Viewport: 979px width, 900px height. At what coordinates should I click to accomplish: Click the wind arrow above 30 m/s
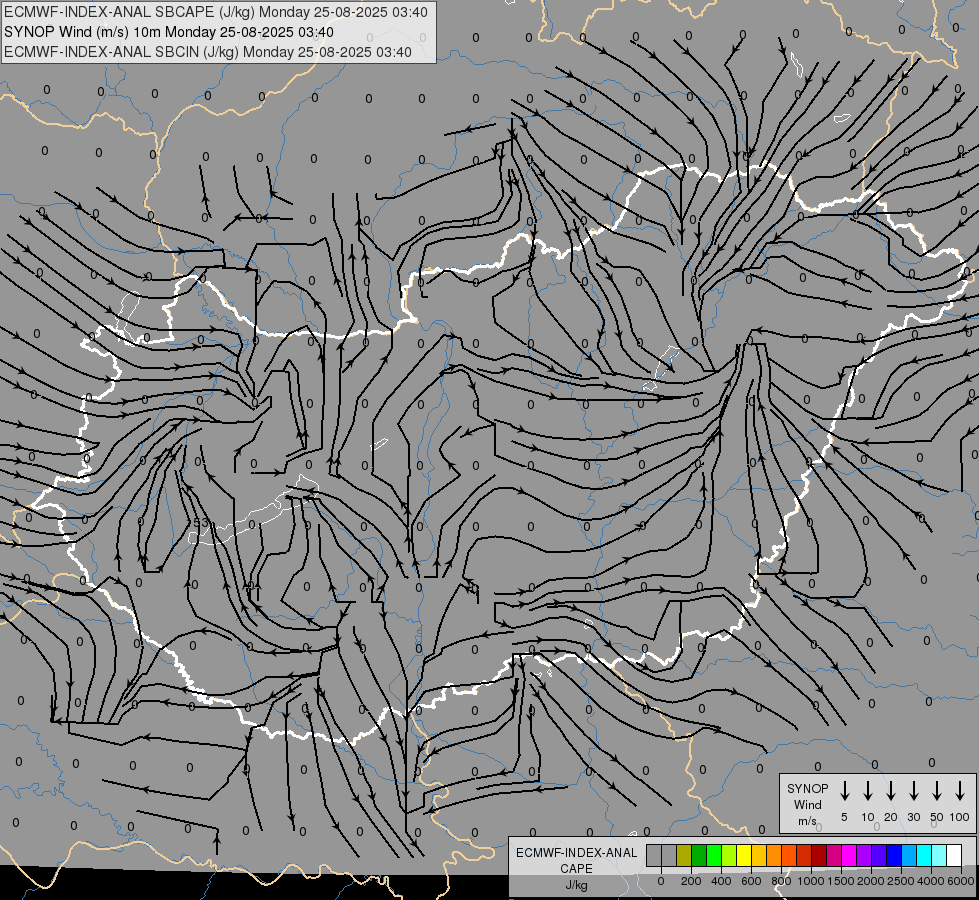pyautogui.click(x=914, y=790)
